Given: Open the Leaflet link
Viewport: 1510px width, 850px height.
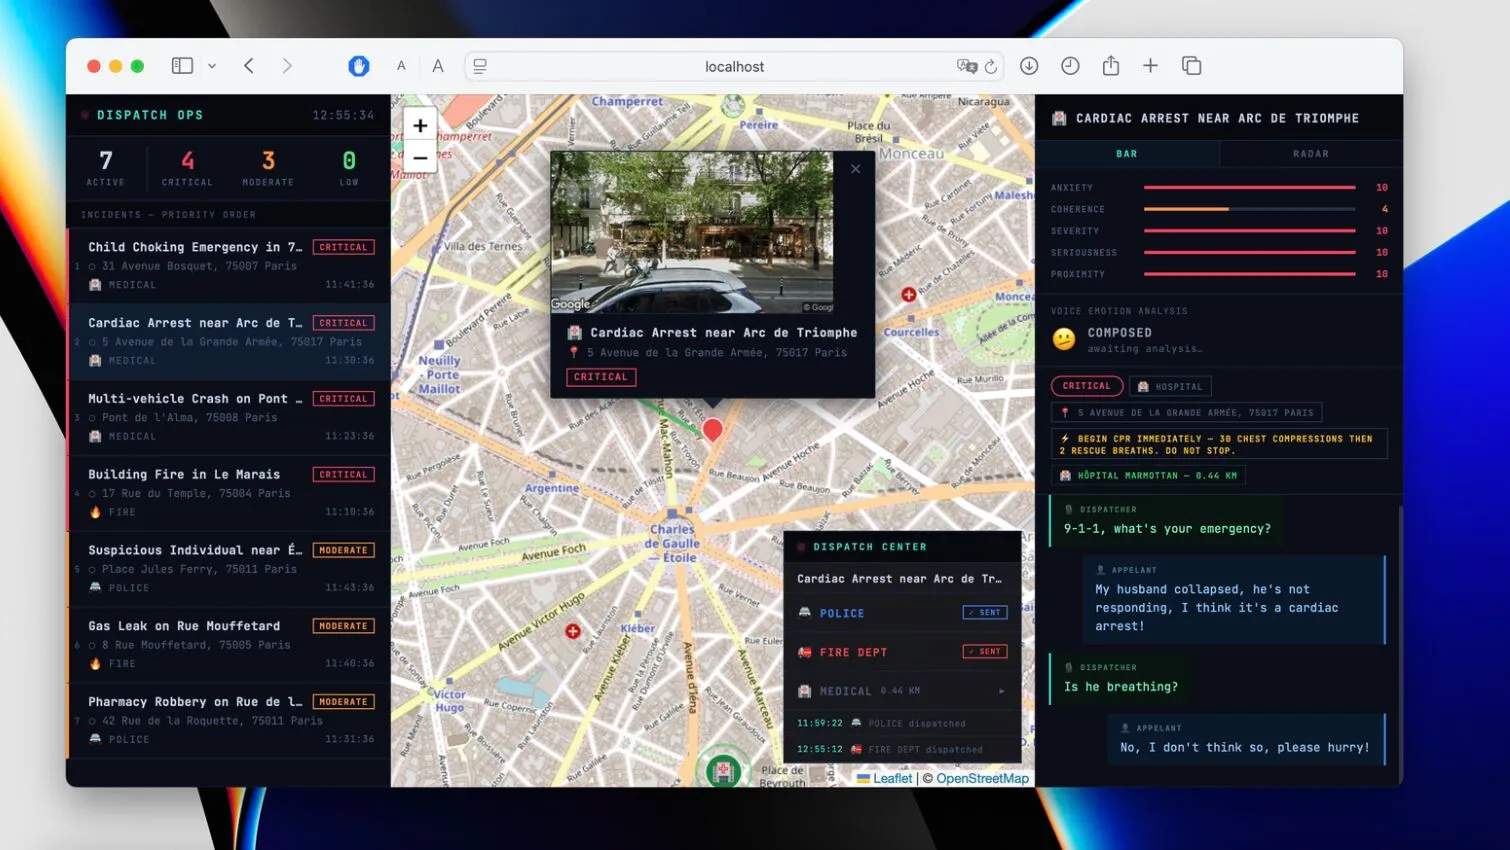Looking at the screenshot, I should [892, 778].
